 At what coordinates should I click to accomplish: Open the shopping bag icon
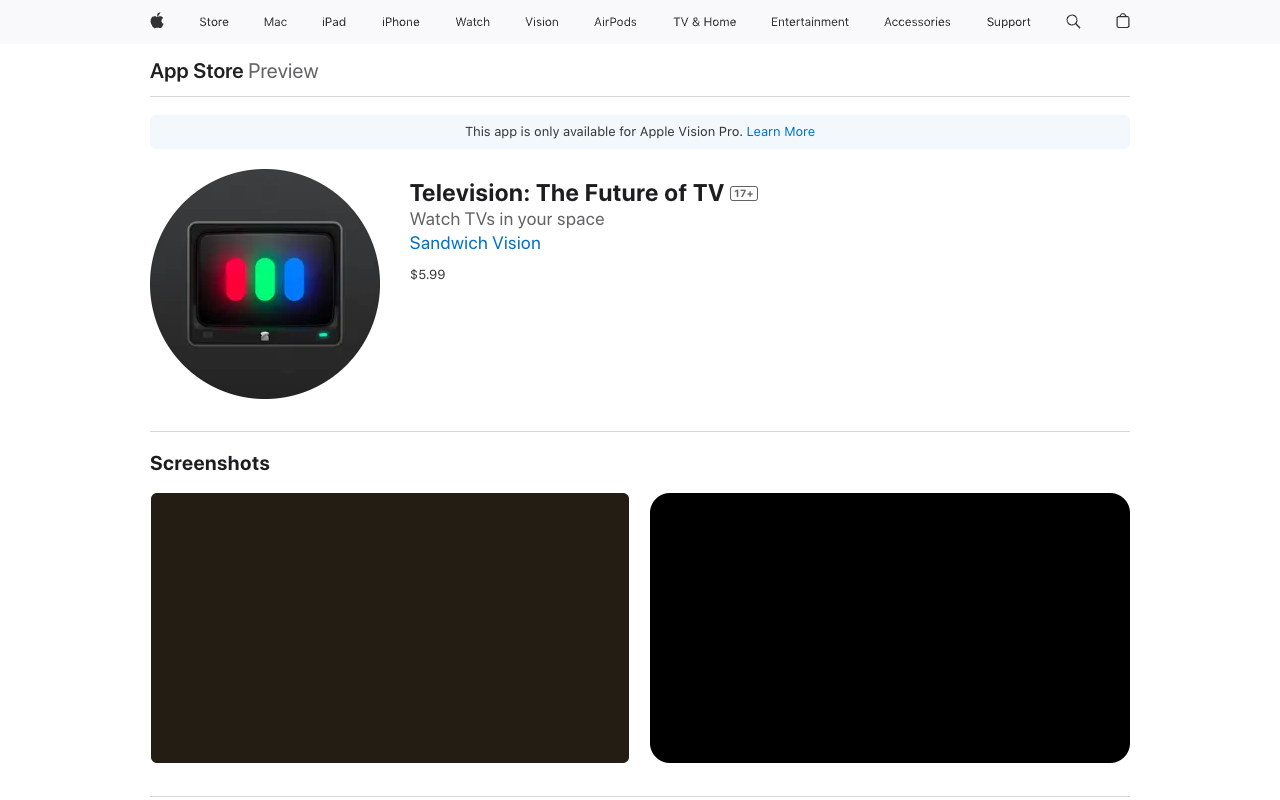pos(1123,21)
